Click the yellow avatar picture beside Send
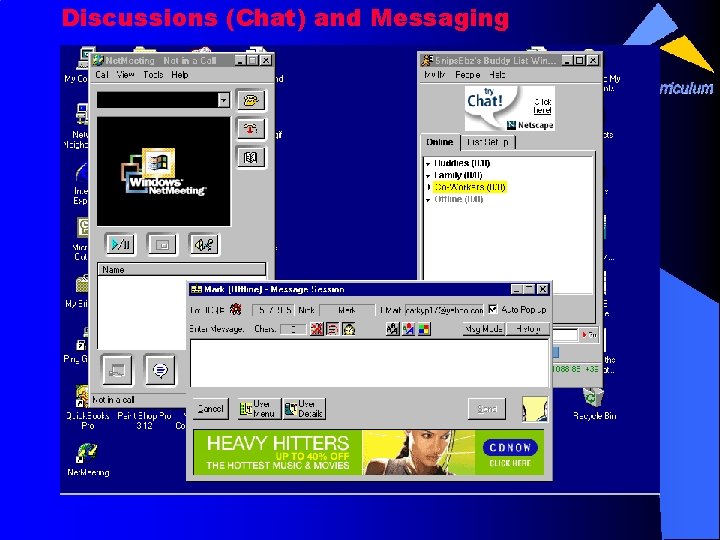The image size is (720, 540). pyautogui.click(x=535, y=409)
